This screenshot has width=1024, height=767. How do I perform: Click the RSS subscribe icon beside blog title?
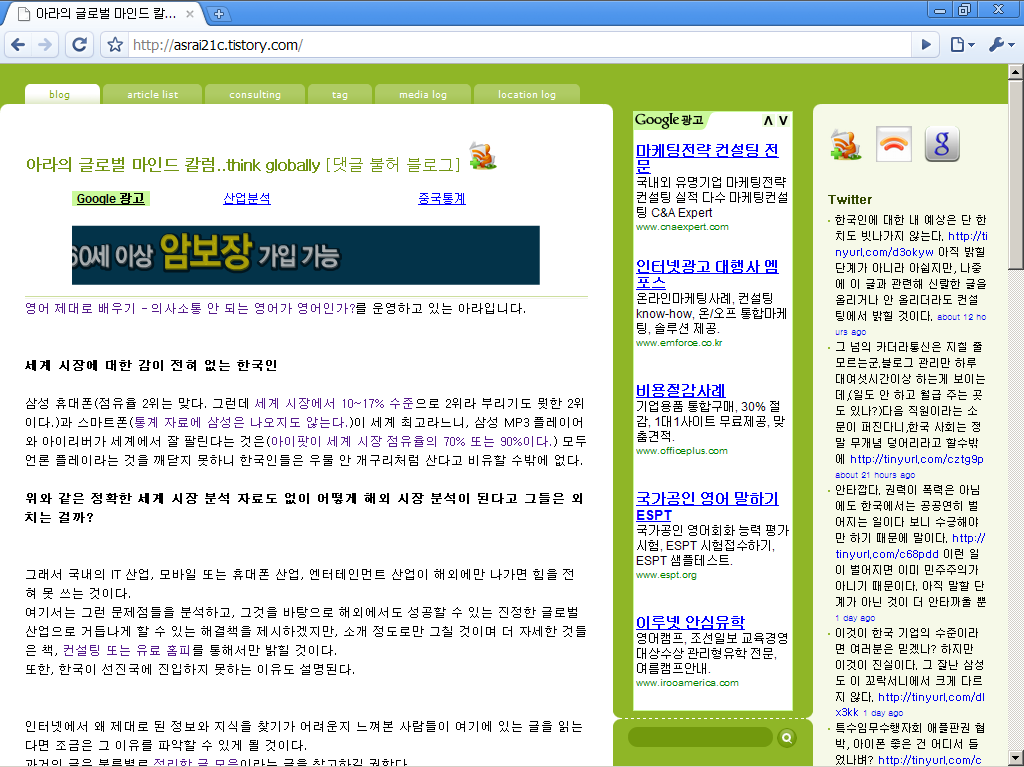pos(483,156)
